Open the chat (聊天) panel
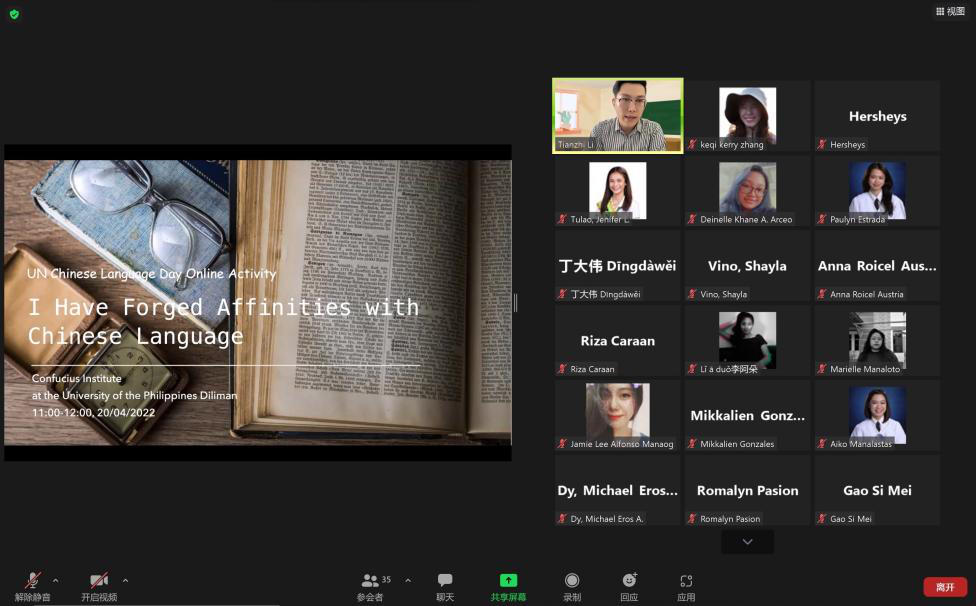The height and width of the screenshot is (606, 976). click(445, 581)
